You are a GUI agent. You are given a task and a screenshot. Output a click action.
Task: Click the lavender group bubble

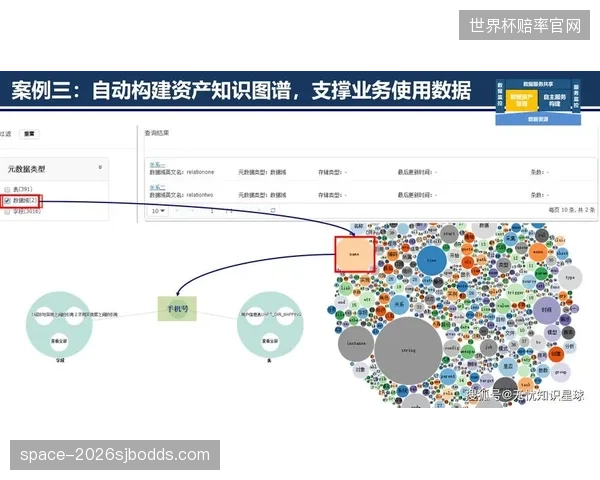point(561,372)
